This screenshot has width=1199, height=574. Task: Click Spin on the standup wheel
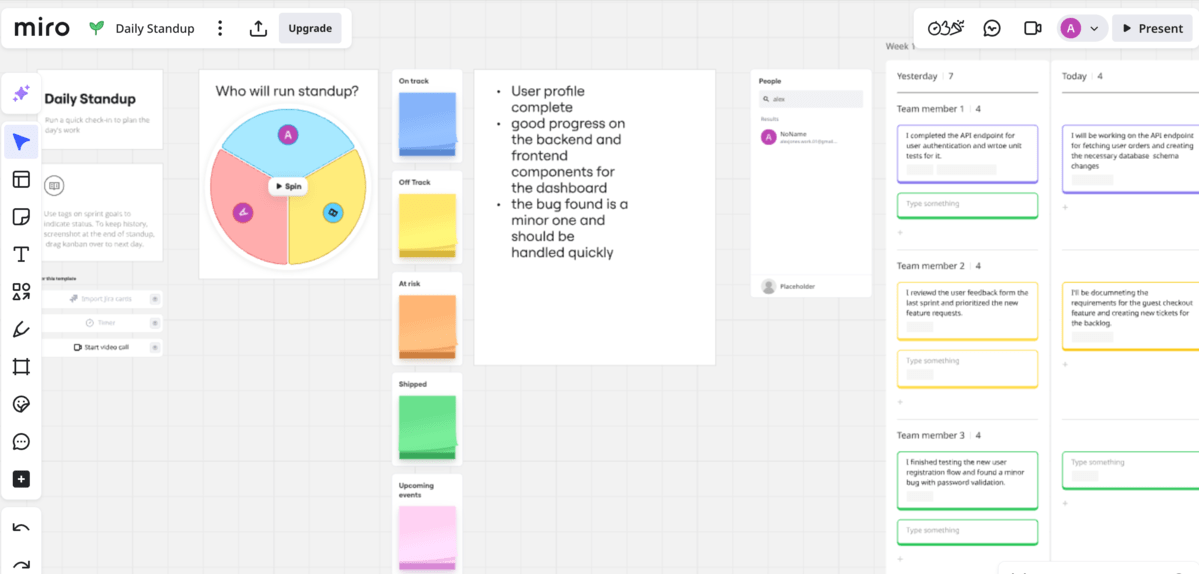coord(288,186)
